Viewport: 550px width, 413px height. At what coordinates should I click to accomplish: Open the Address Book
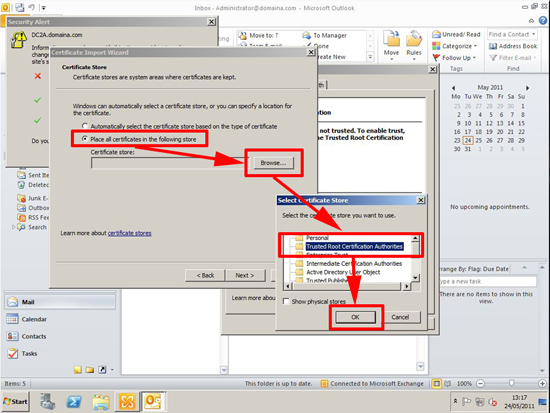513,46
